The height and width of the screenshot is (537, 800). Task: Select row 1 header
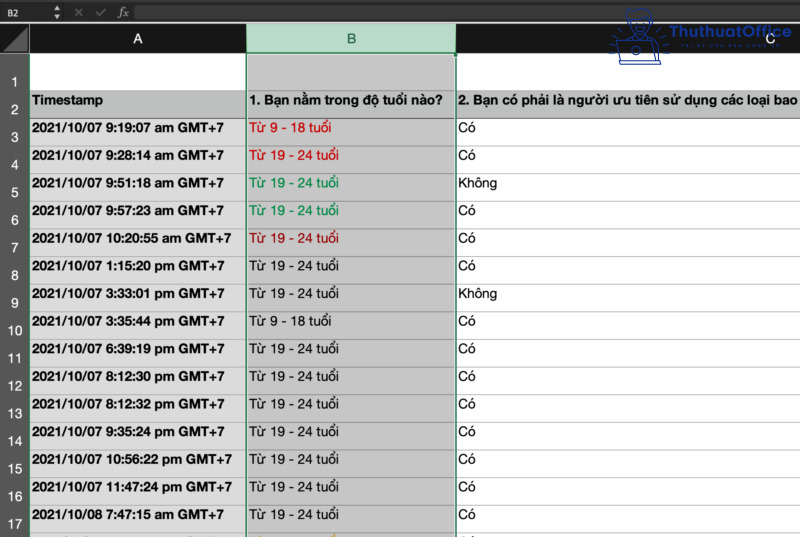point(15,72)
